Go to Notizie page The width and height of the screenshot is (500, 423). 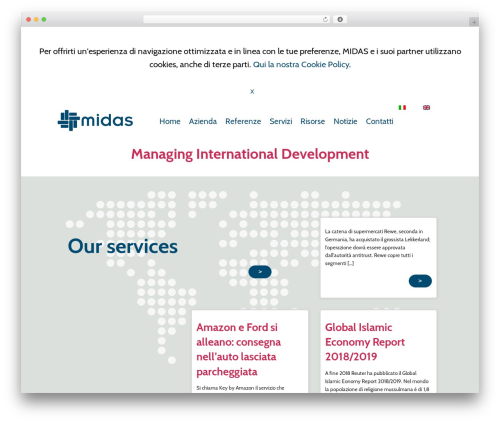point(345,121)
